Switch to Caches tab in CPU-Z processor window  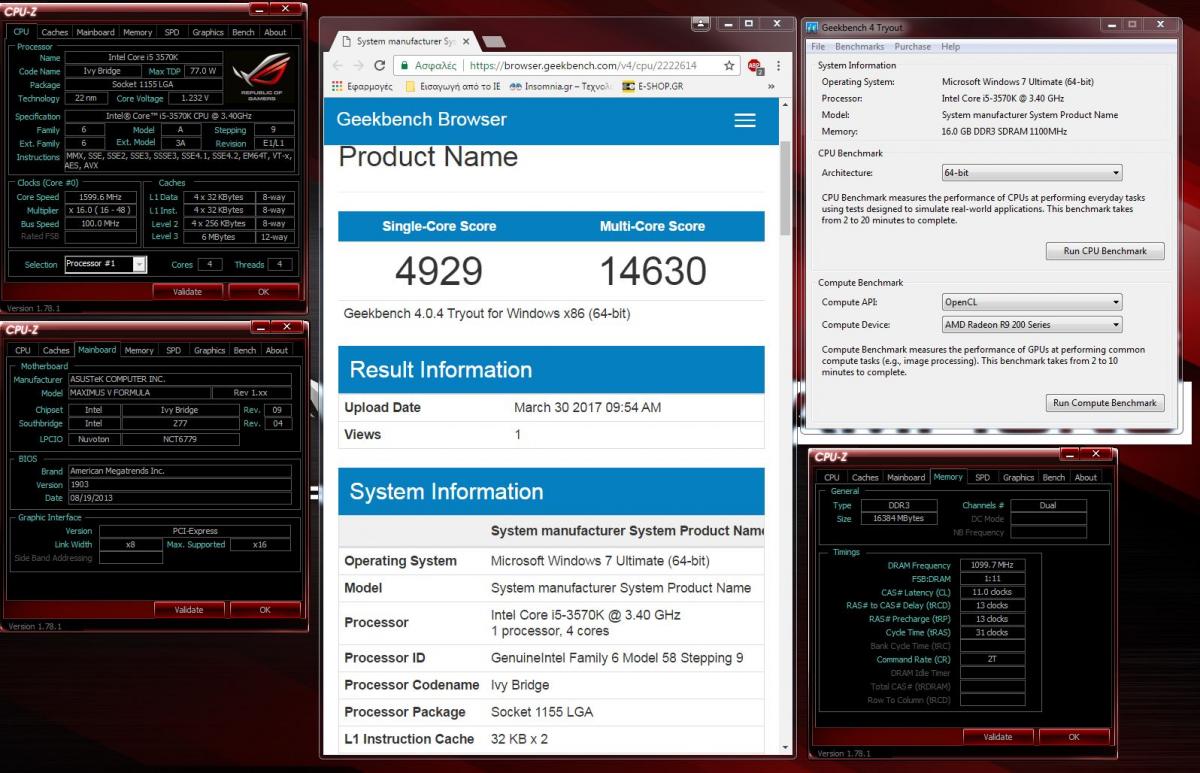pyautogui.click(x=54, y=32)
